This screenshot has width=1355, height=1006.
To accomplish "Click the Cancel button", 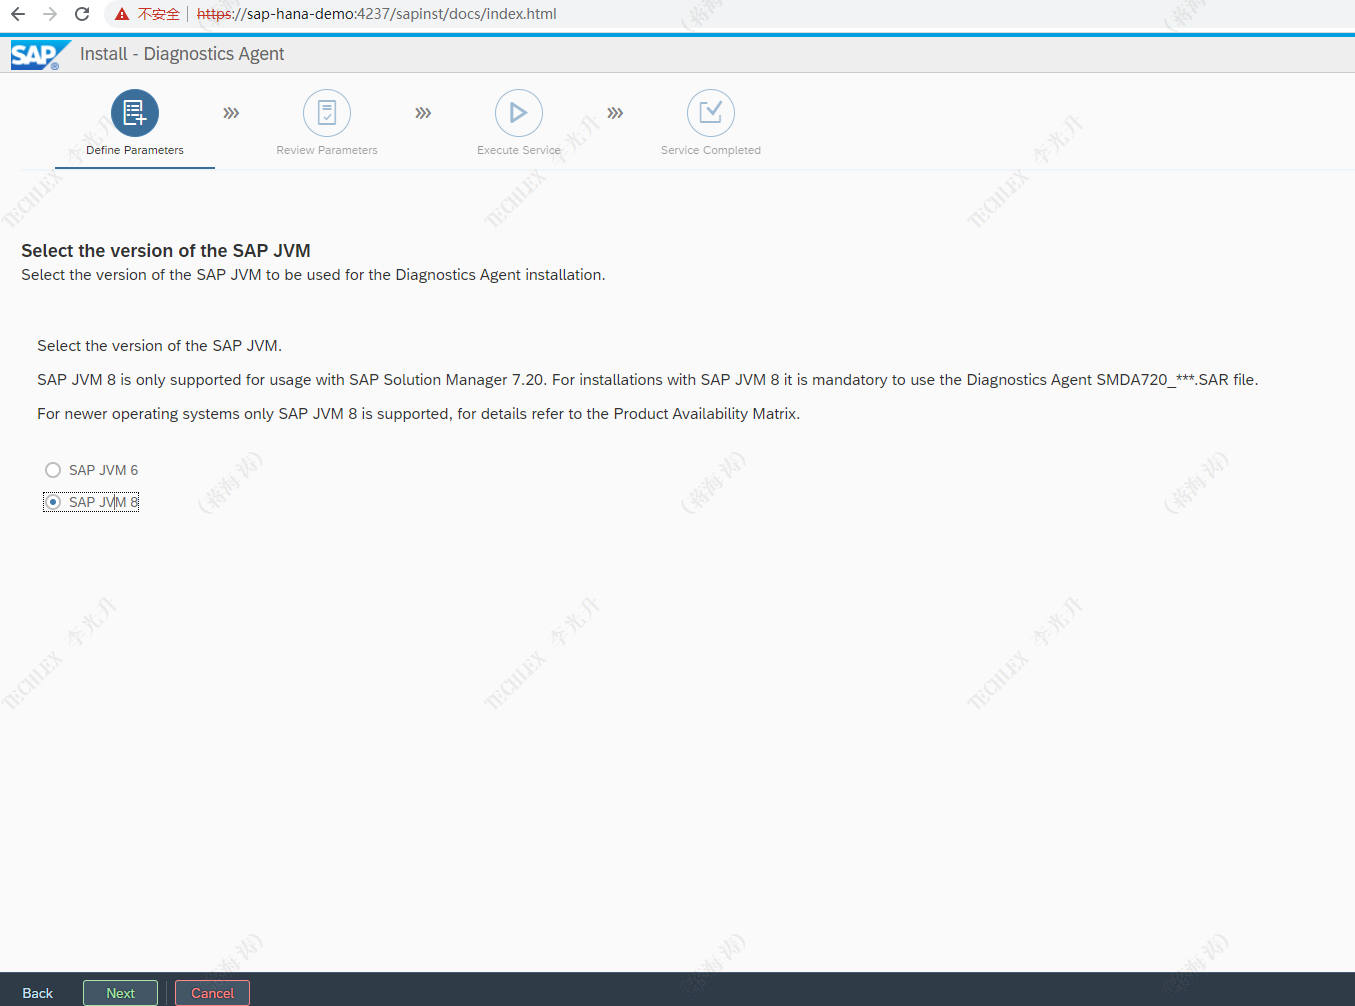I will tap(212, 993).
